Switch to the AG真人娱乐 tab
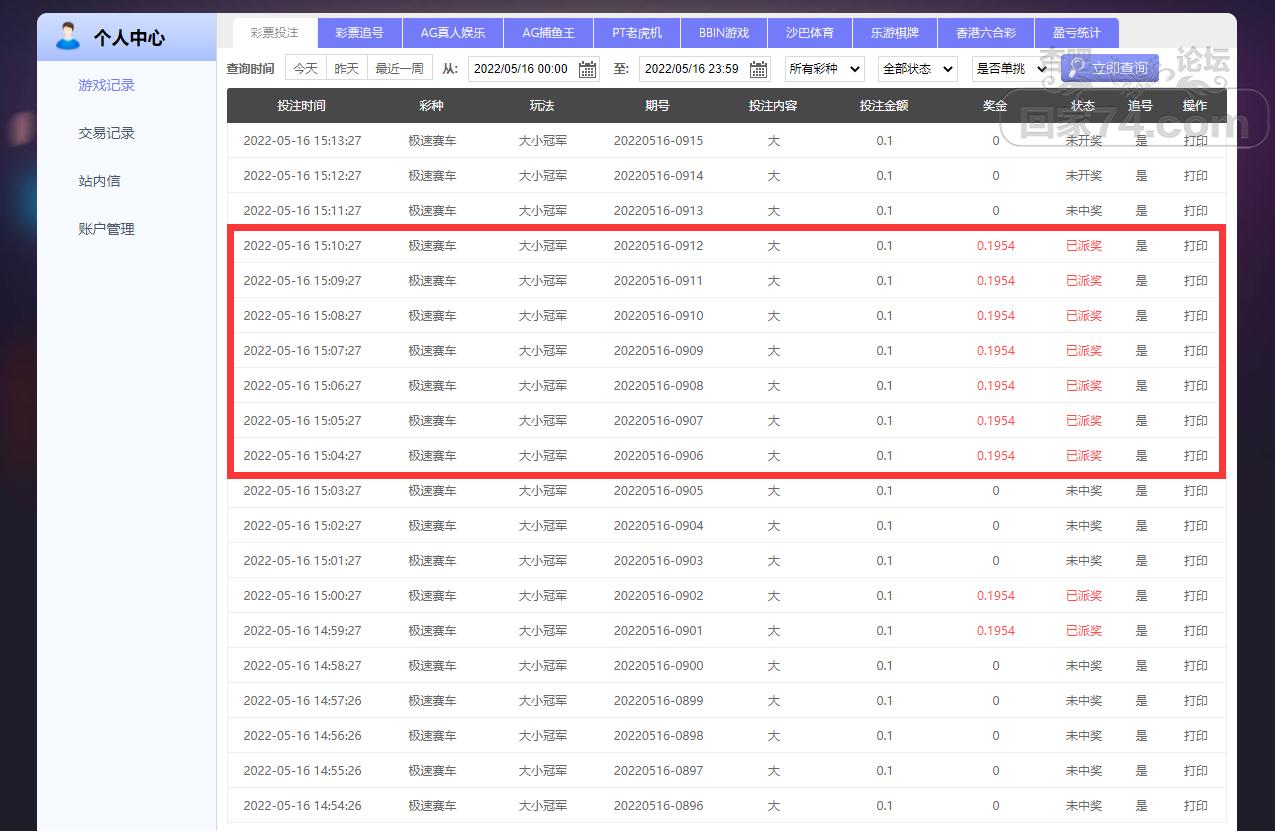The height and width of the screenshot is (831, 1275). (453, 33)
